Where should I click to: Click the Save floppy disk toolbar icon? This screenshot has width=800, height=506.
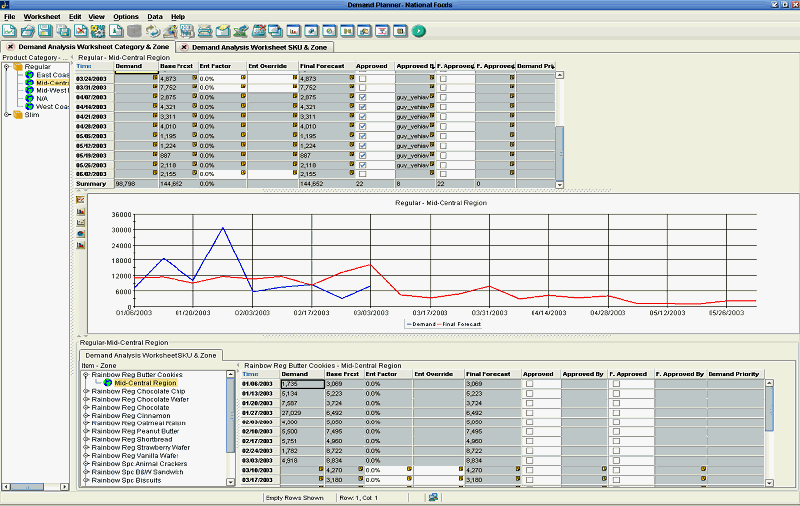(45, 31)
